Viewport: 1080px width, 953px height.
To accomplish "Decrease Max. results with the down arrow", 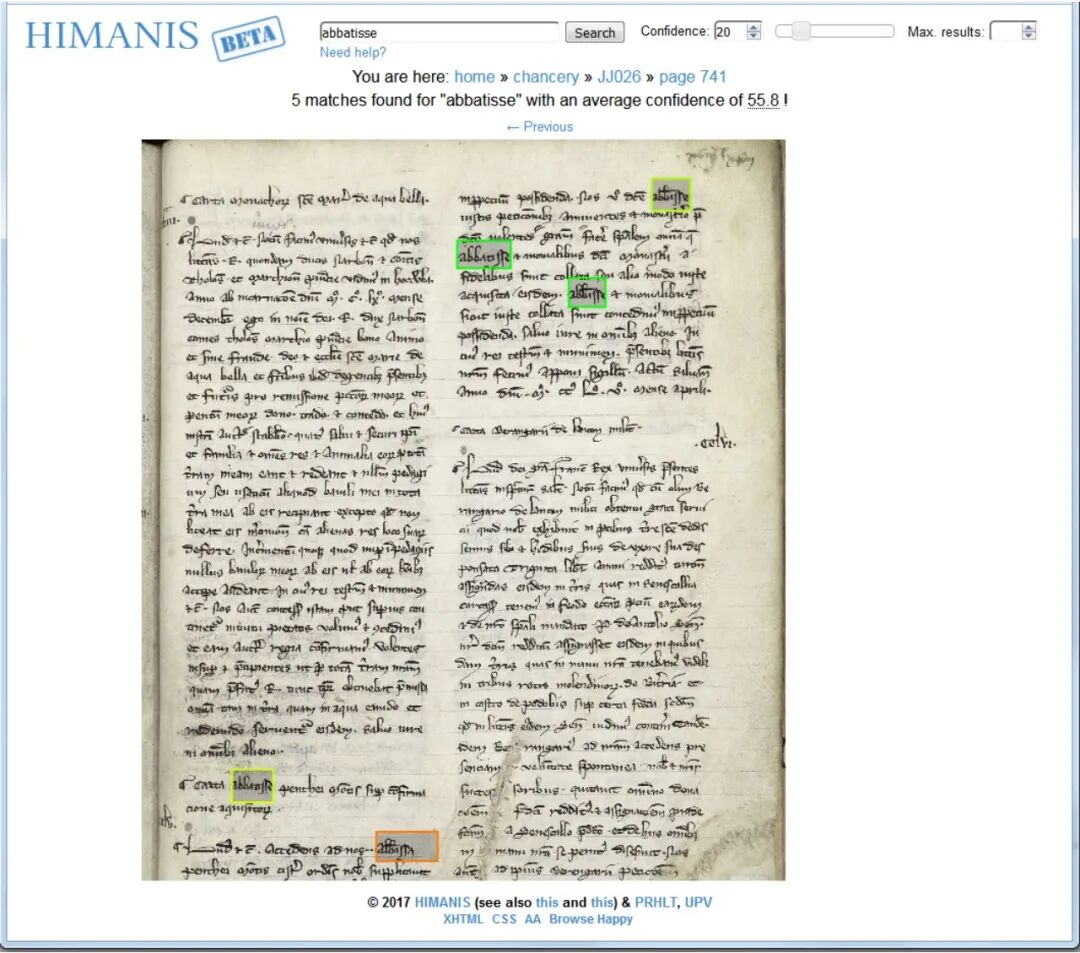I will [1029, 36].
